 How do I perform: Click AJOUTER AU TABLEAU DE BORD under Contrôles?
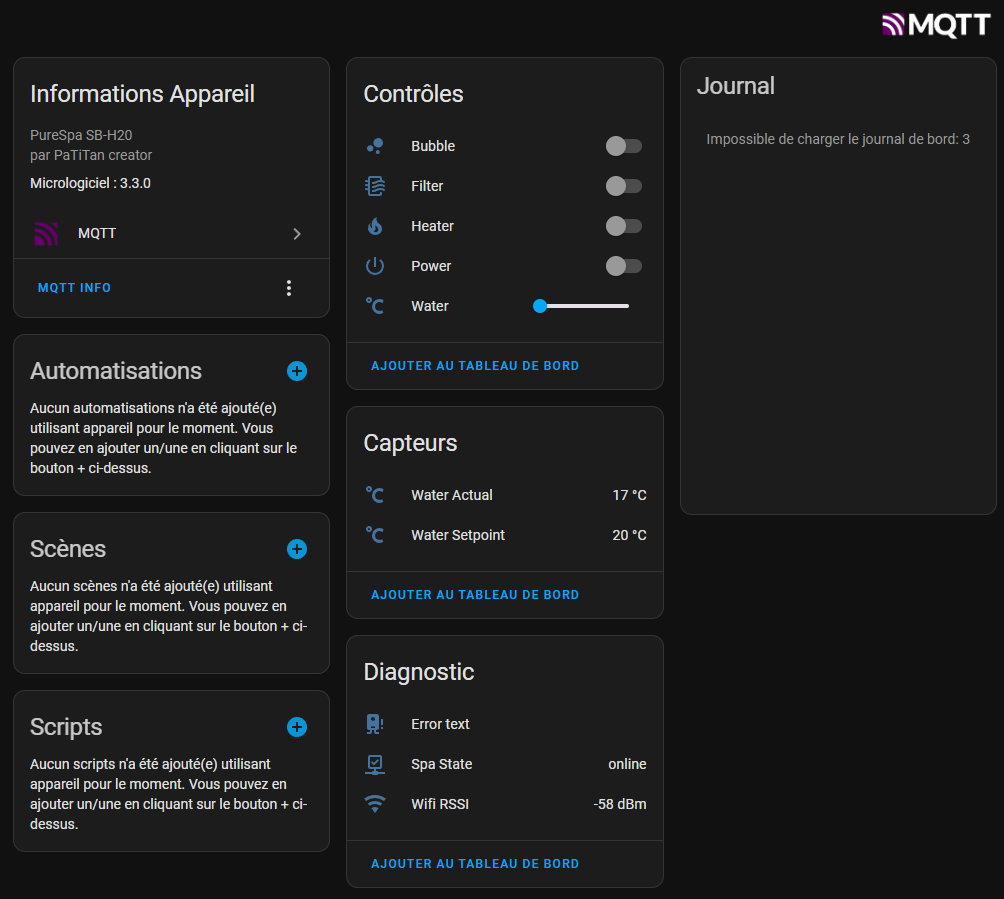tap(475, 366)
